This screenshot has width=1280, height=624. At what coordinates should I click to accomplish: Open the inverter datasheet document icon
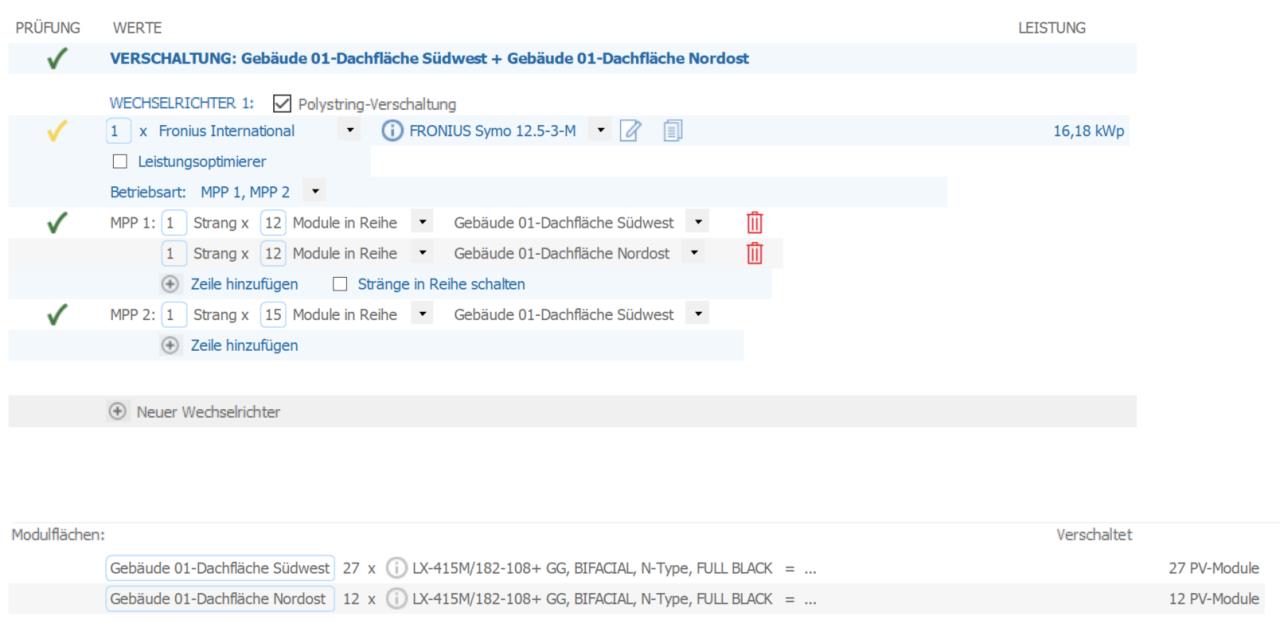click(673, 131)
